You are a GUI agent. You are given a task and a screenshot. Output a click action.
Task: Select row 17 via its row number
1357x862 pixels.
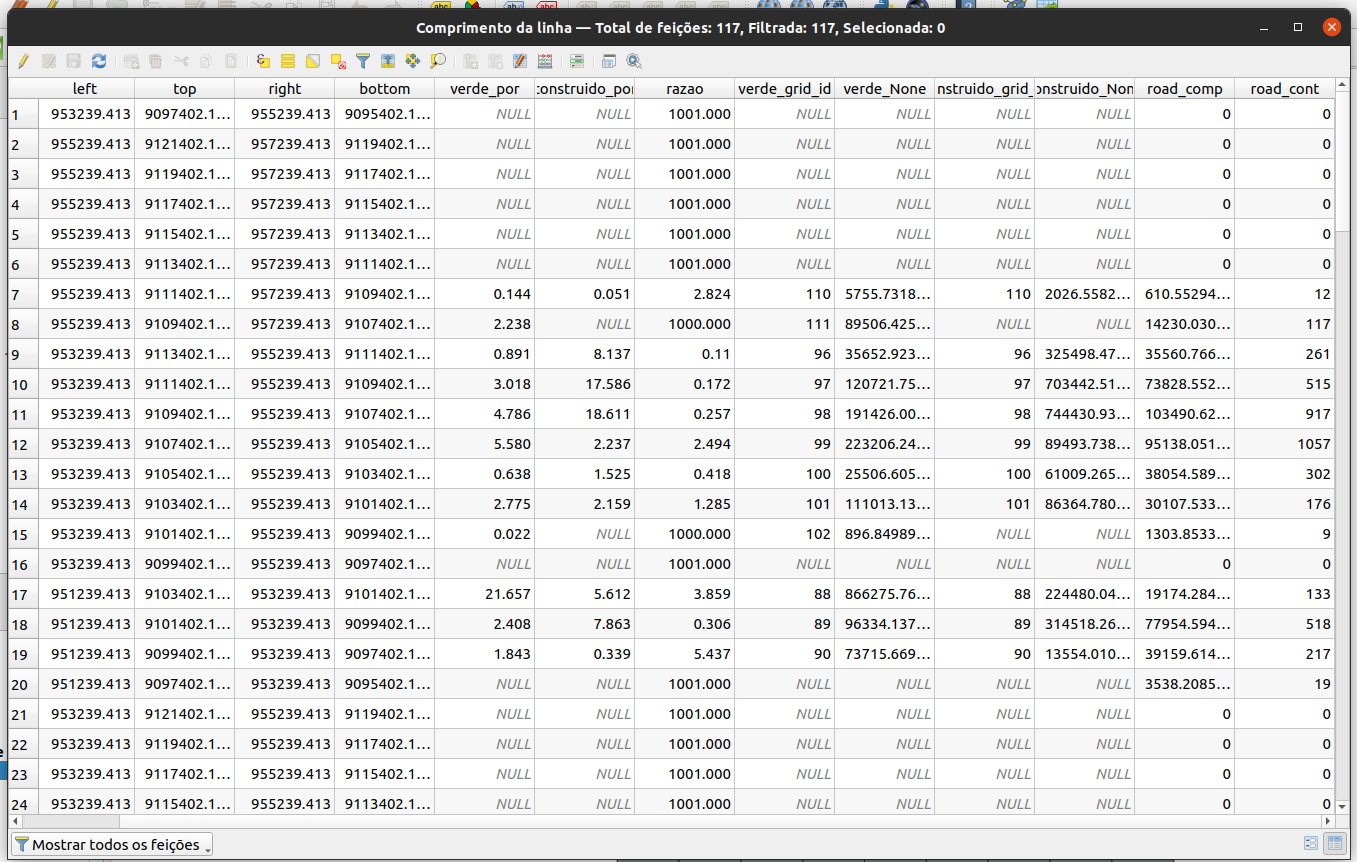coord(21,594)
